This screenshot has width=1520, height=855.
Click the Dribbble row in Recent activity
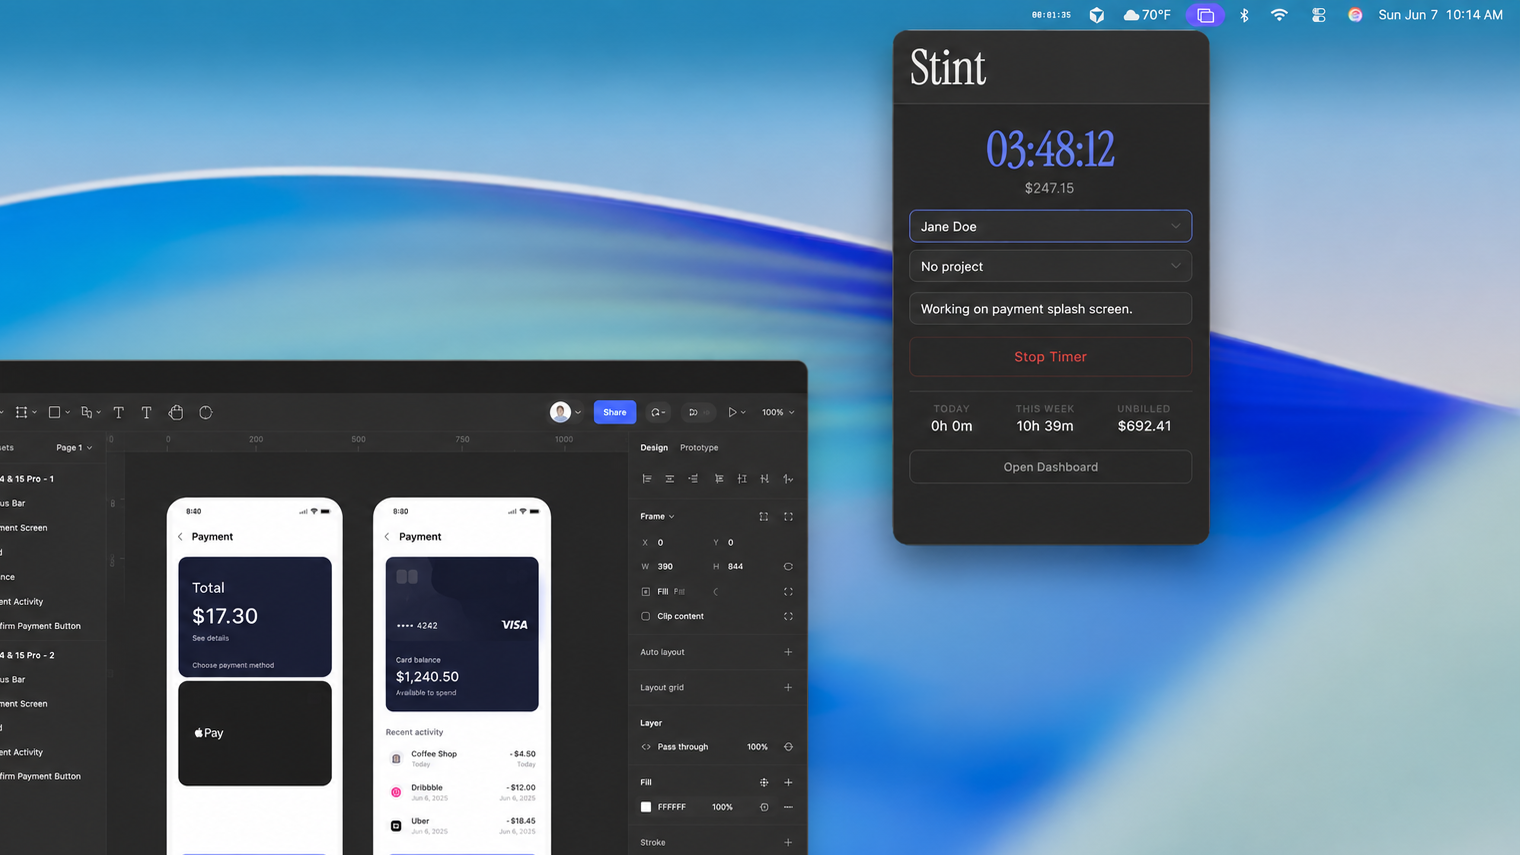[462, 792]
